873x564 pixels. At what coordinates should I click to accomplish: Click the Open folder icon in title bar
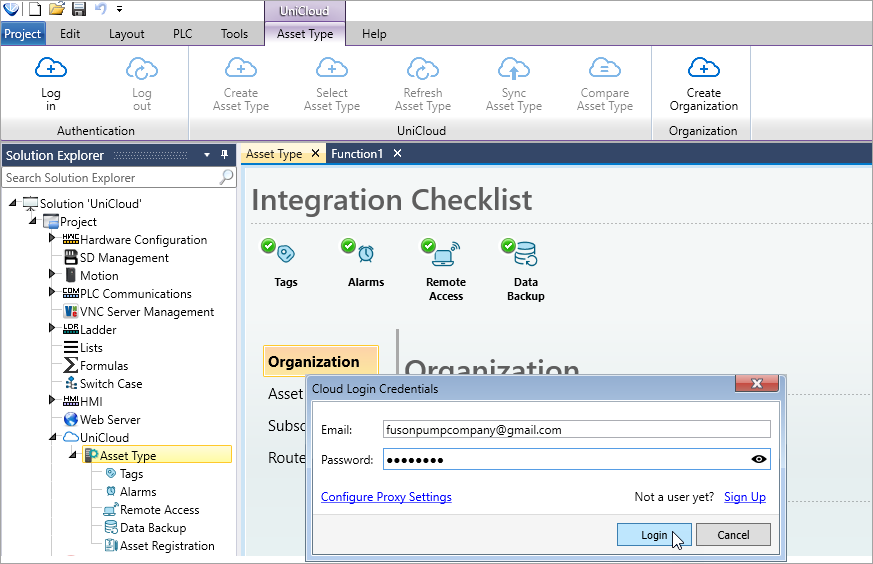(57, 9)
